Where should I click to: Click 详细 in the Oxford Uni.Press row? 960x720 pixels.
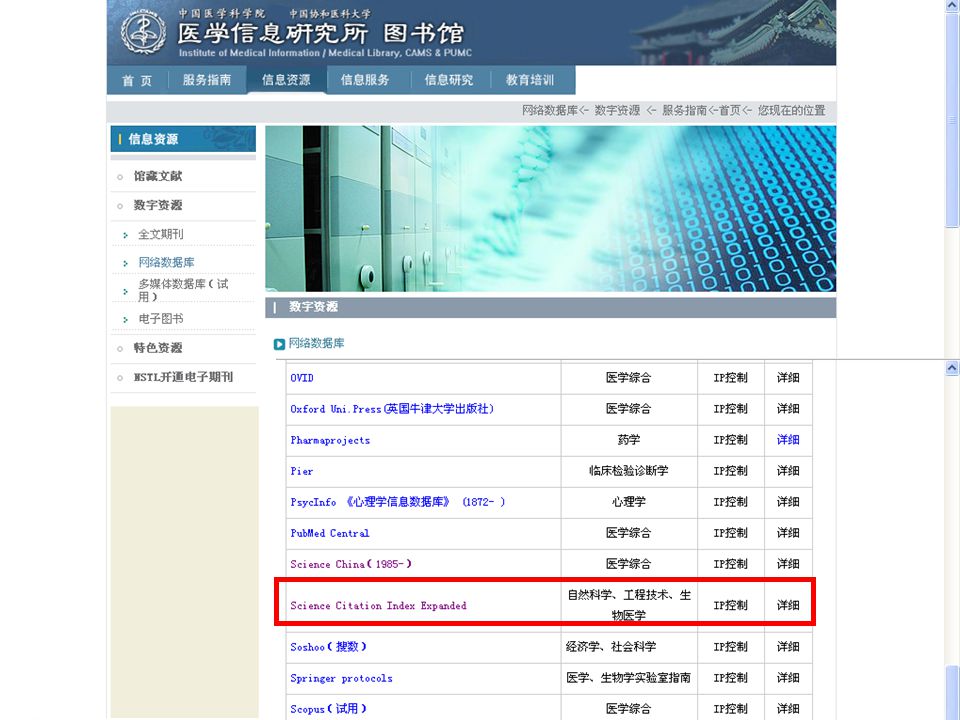click(788, 409)
